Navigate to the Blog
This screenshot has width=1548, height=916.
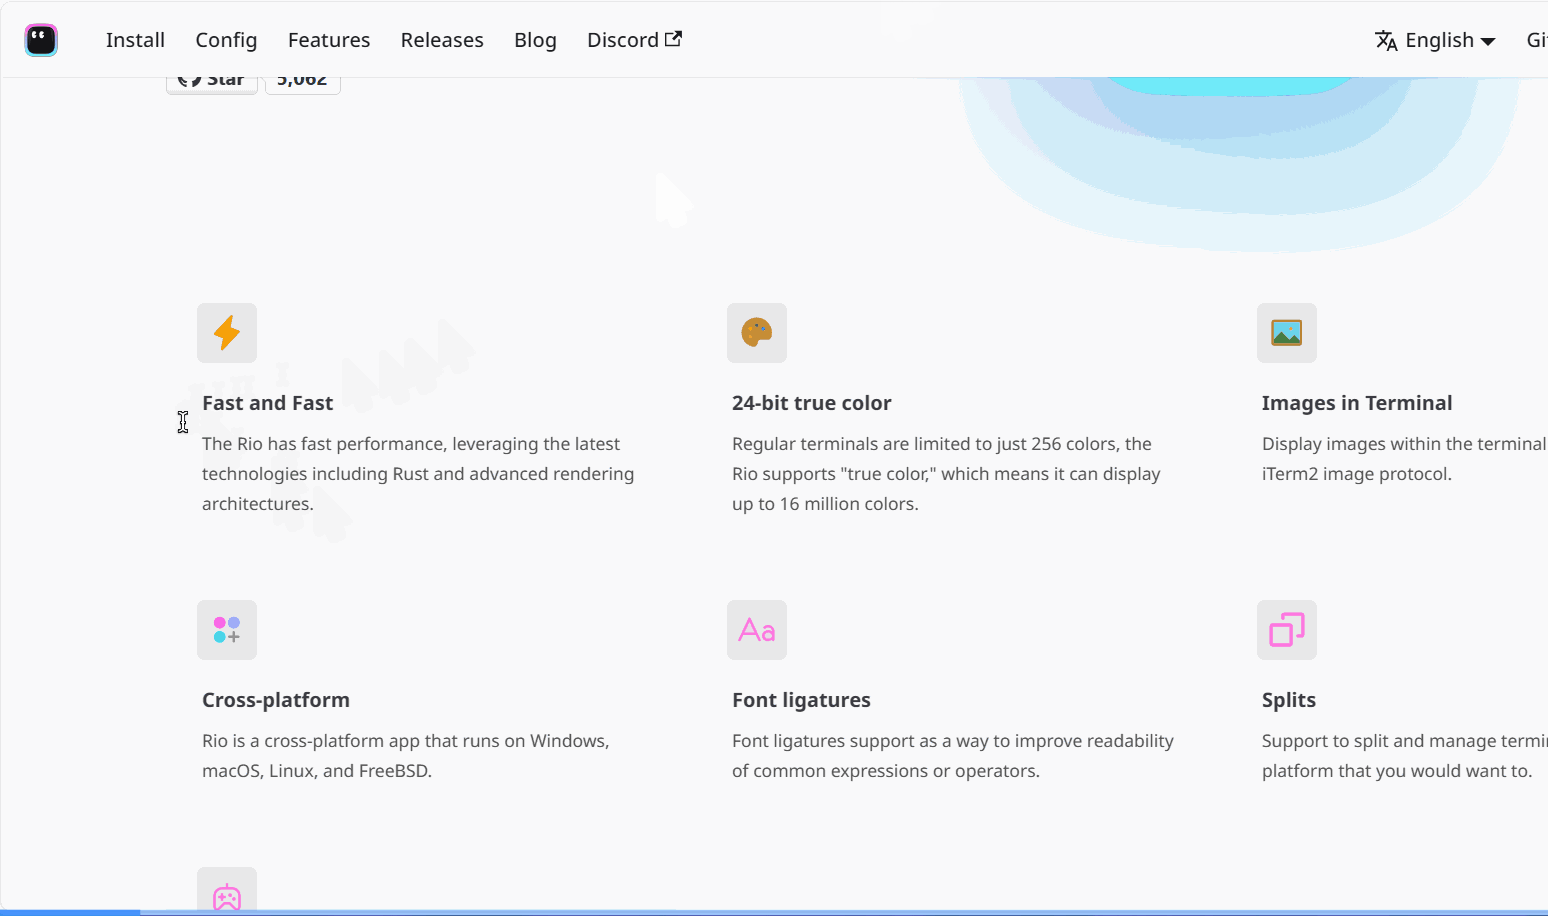[535, 40]
